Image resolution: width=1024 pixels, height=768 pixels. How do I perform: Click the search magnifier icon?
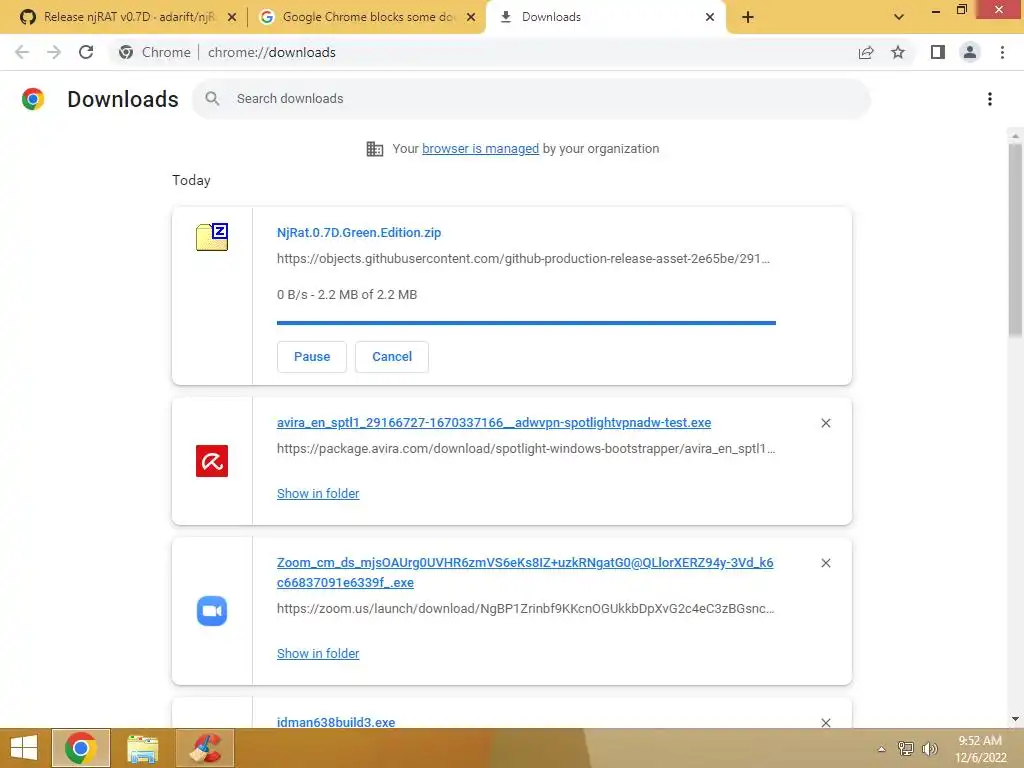click(x=212, y=99)
